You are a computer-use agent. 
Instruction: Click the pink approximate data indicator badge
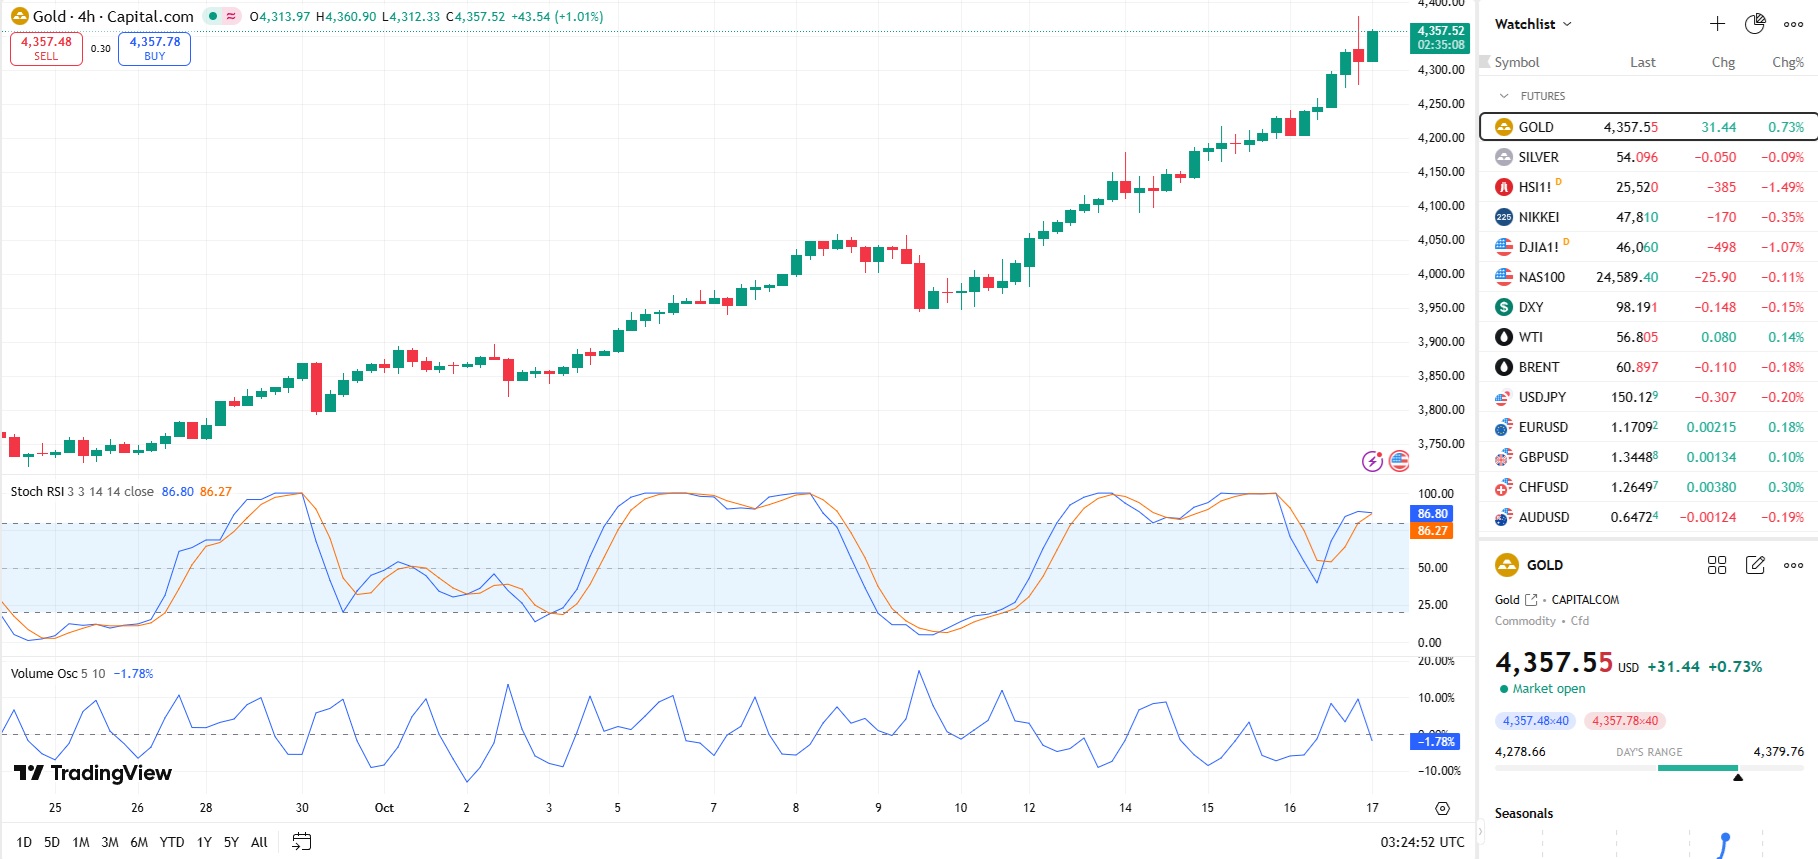click(x=231, y=16)
